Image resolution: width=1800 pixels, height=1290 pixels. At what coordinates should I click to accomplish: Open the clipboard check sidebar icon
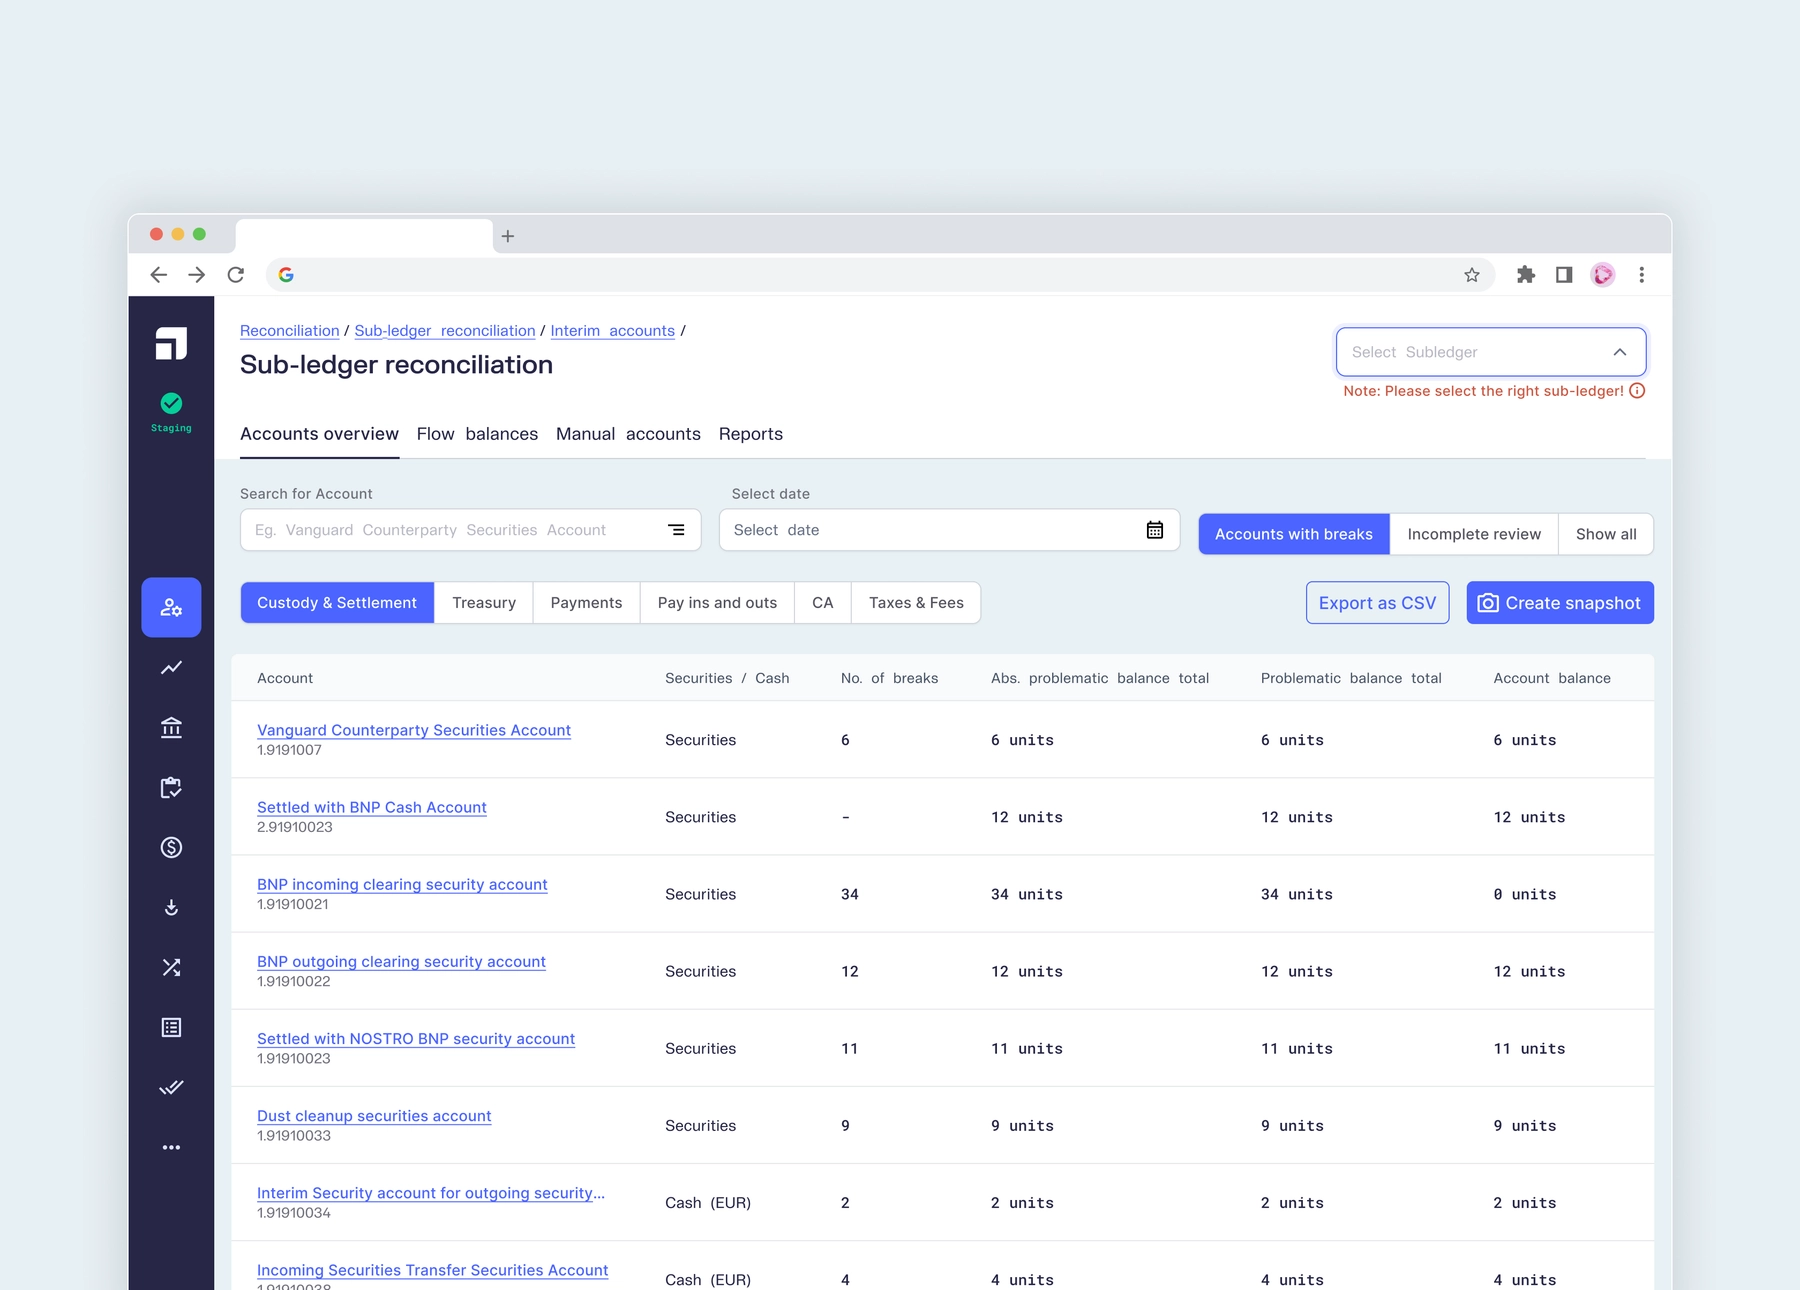(x=171, y=787)
